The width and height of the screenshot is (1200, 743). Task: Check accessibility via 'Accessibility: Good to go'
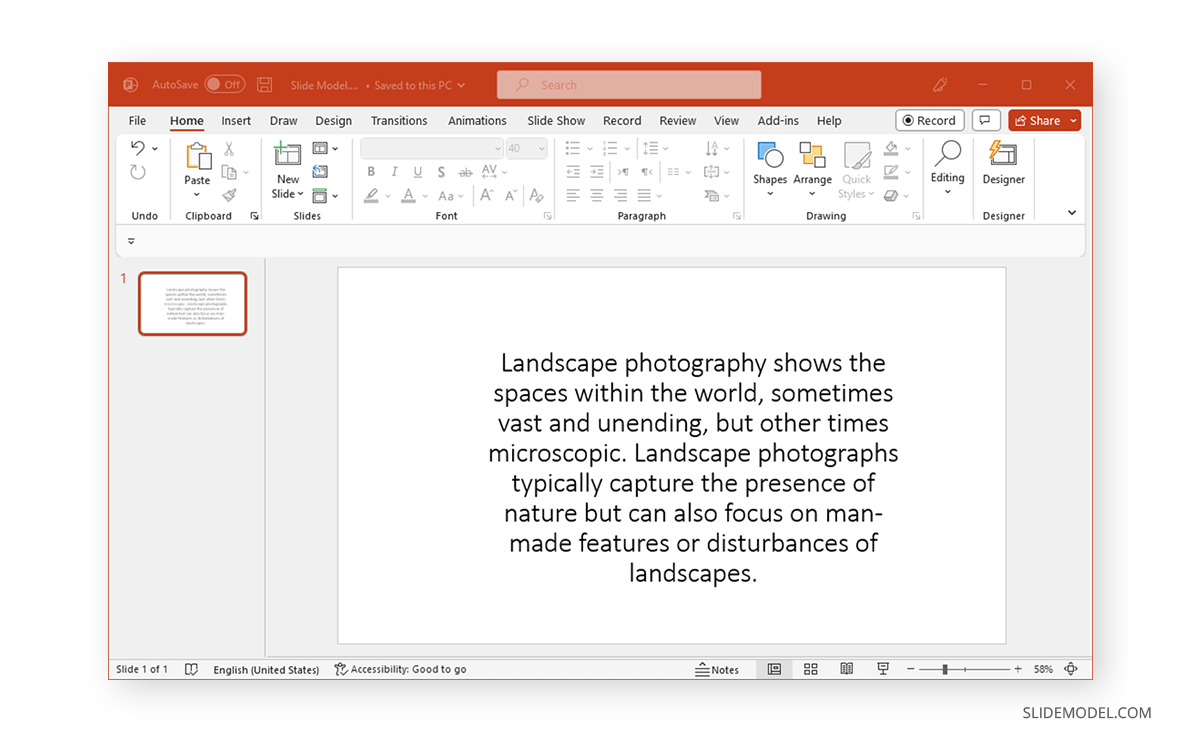point(400,669)
